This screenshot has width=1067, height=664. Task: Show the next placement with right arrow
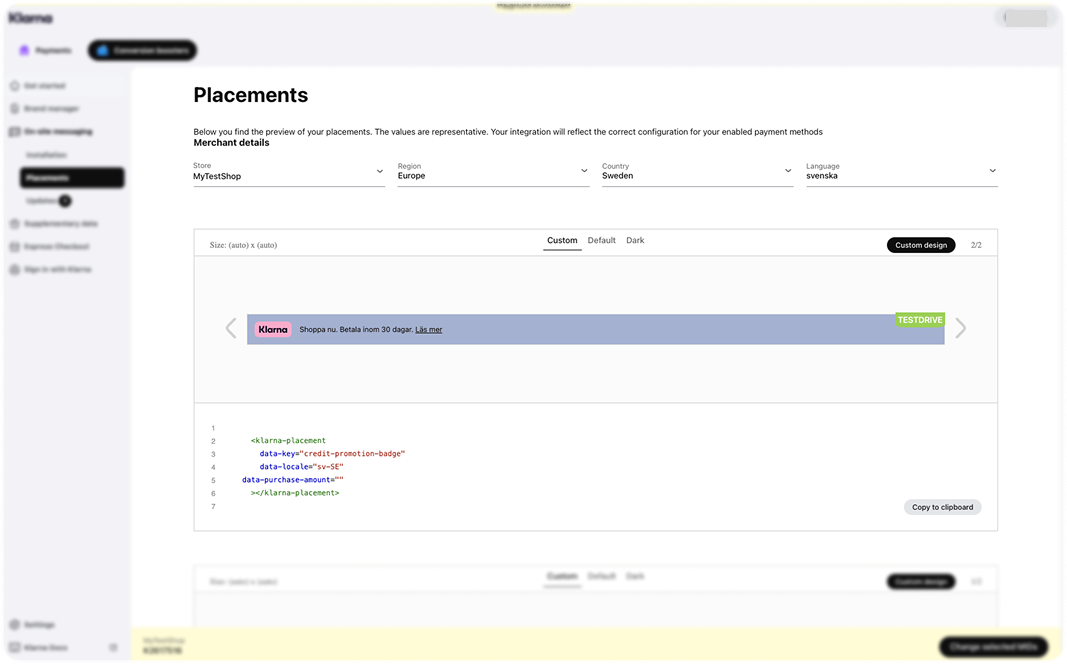(x=961, y=328)
